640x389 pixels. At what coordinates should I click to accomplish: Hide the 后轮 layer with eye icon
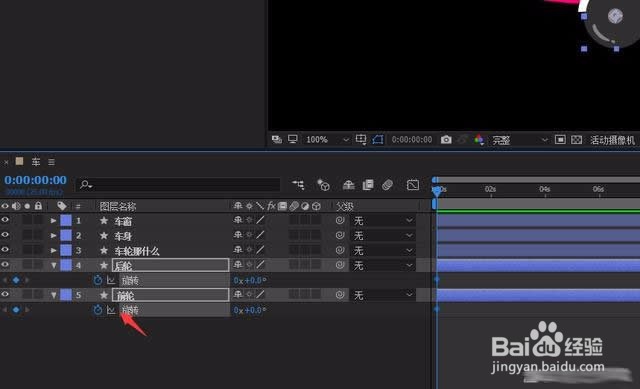5,265
